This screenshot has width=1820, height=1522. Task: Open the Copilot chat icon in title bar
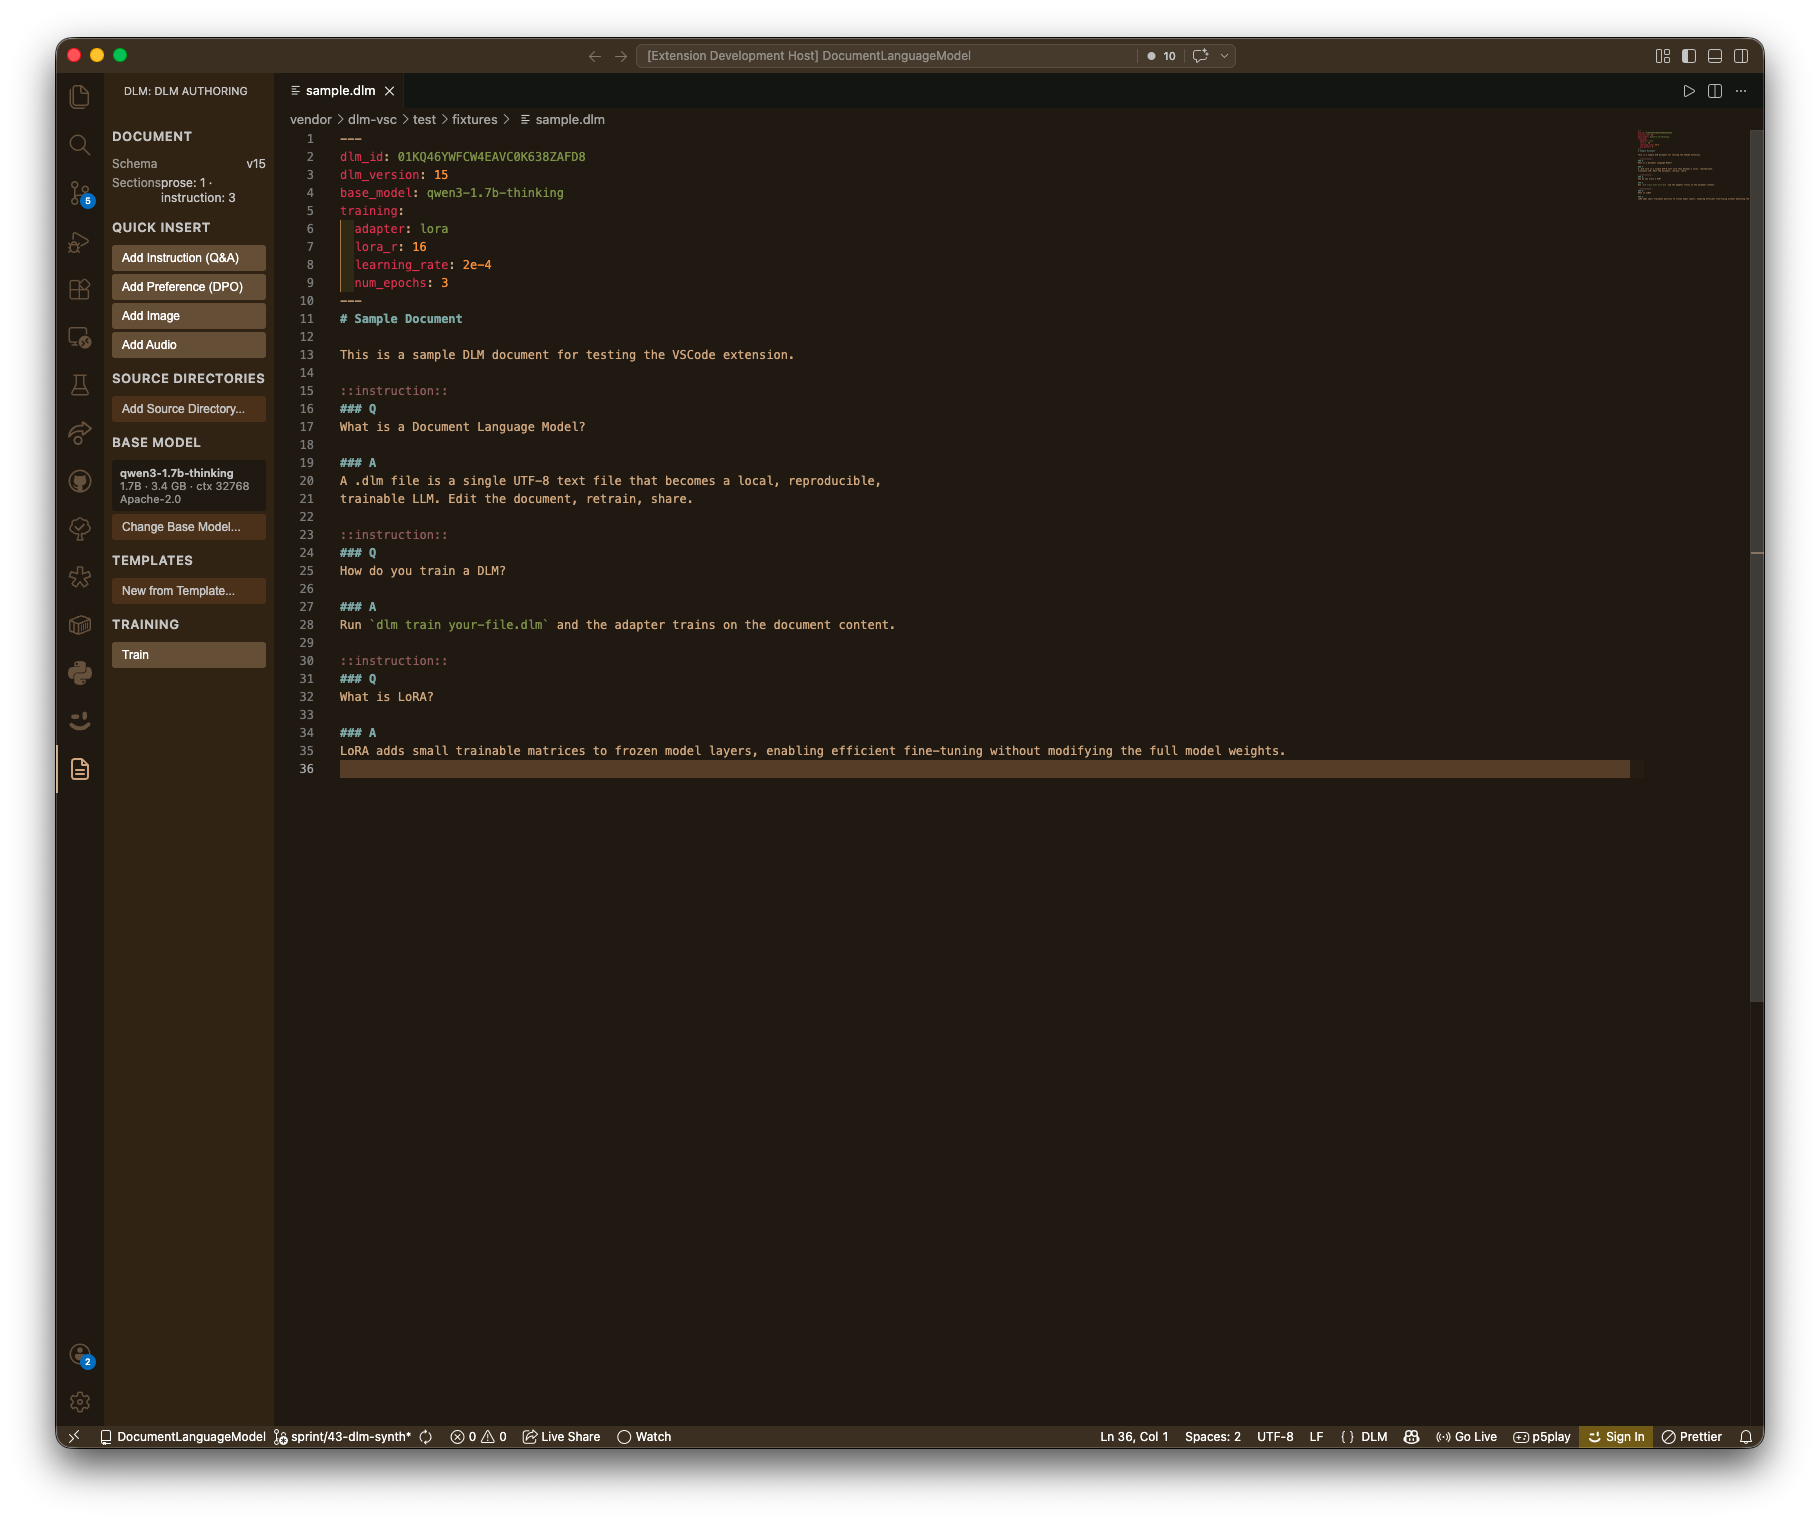coord(1201,56)
